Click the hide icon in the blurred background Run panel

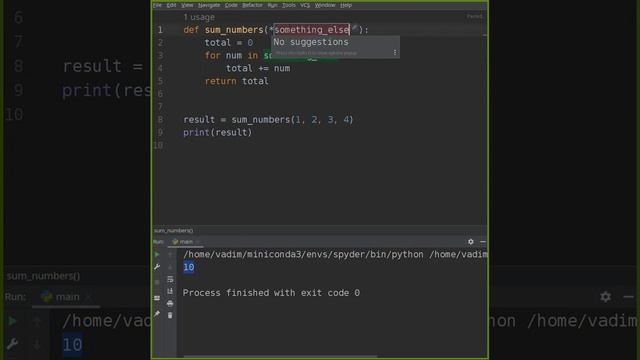[629, 297]
